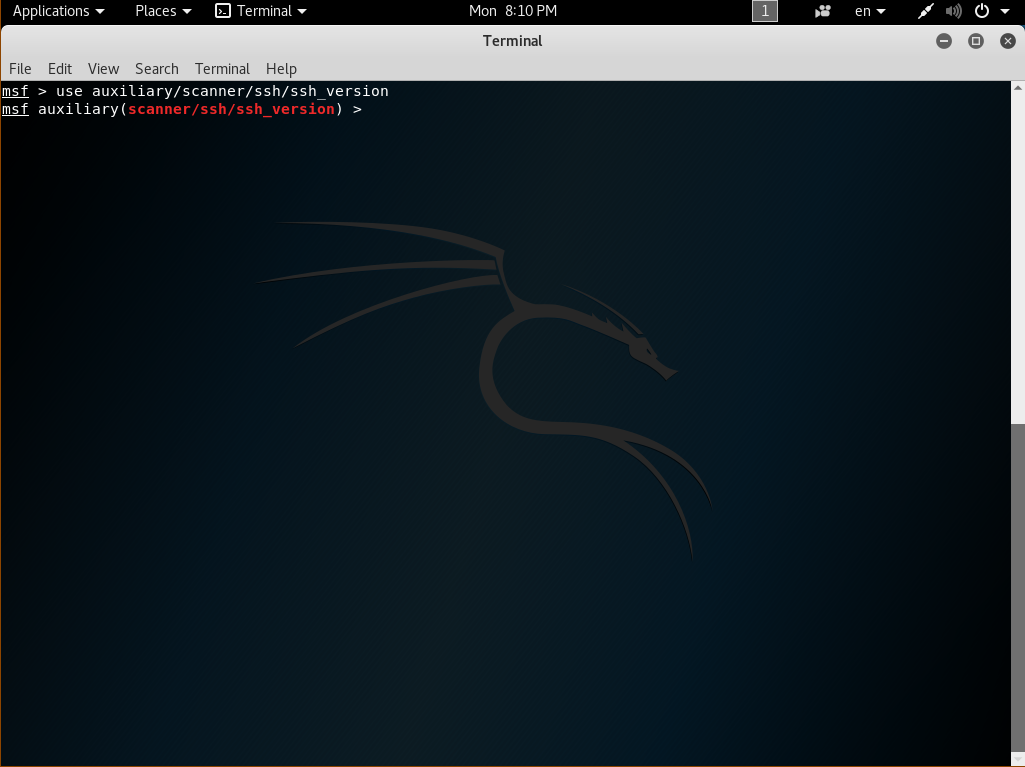Click the wired network connection icon
Screen dimensions: 1025x767
point(925,11)
